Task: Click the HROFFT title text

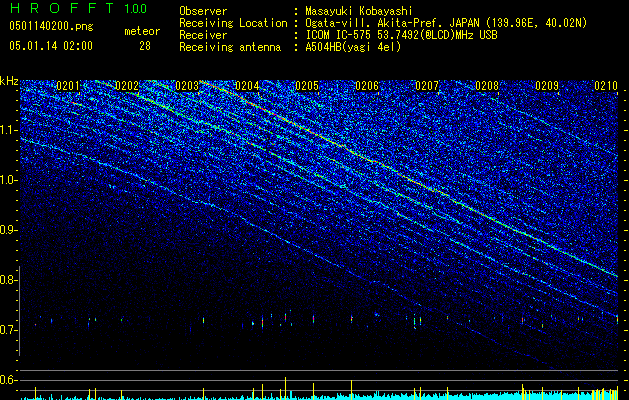Action: (x=63, y=8)
